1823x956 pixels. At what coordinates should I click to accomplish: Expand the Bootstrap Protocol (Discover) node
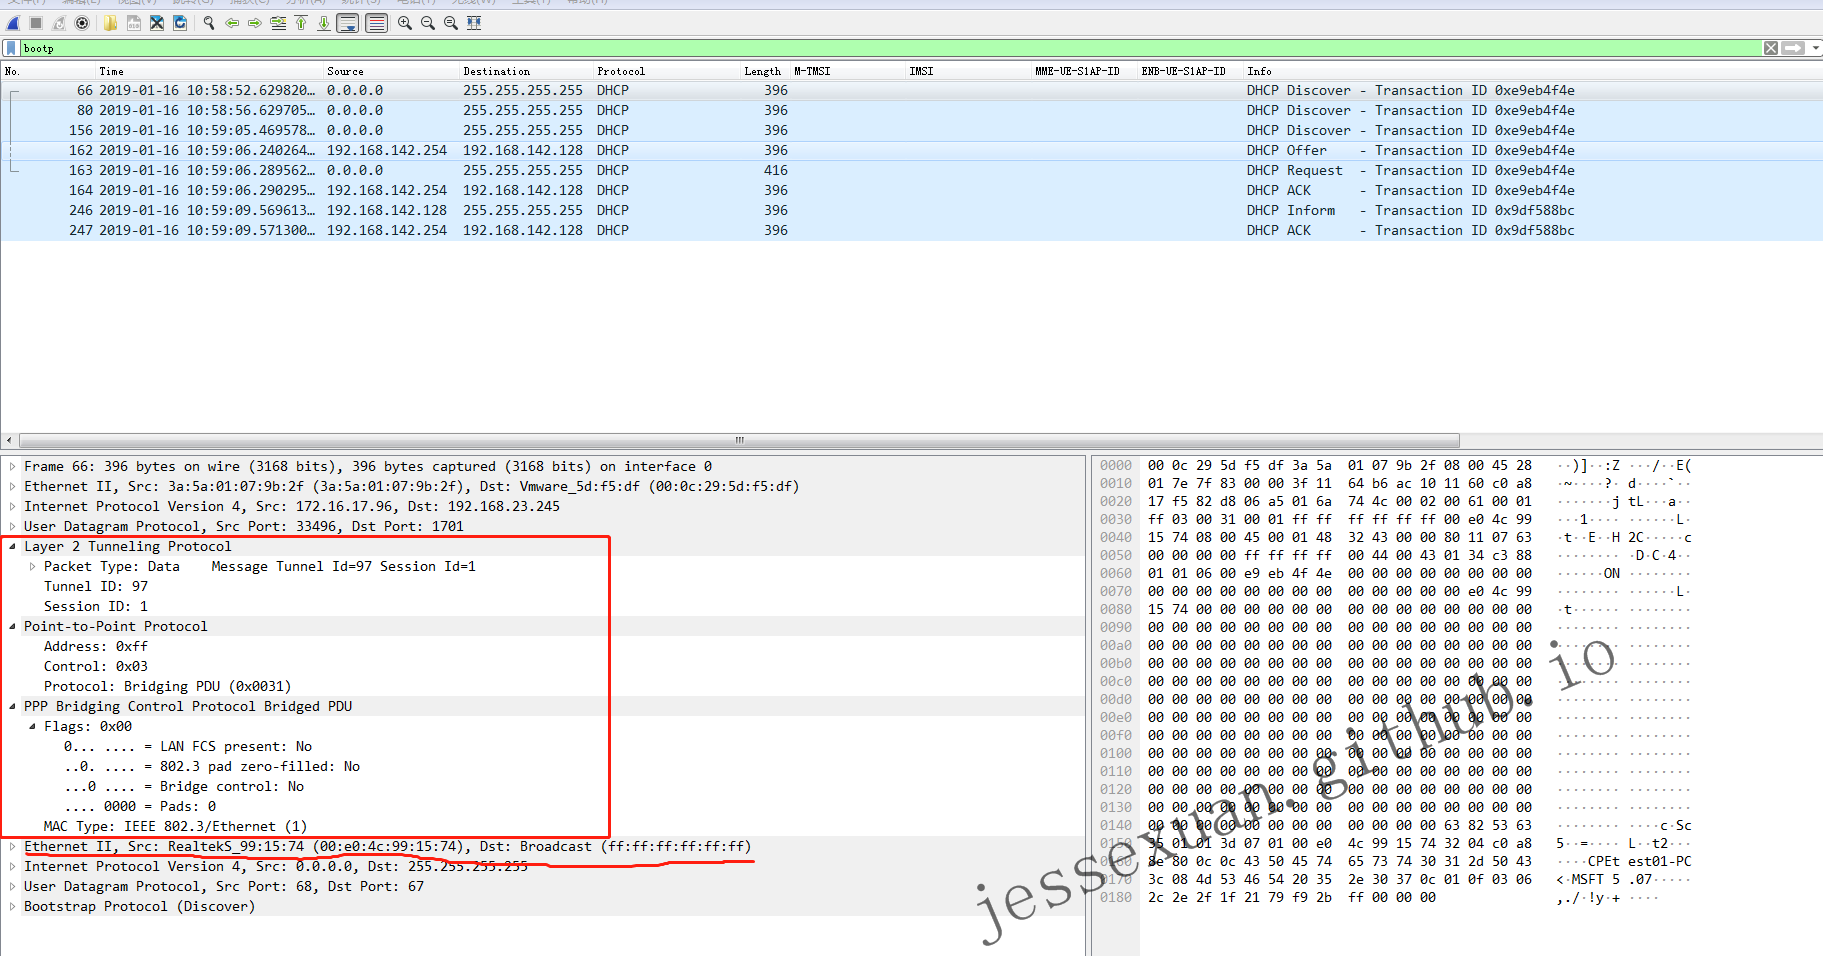pos(12,906)
